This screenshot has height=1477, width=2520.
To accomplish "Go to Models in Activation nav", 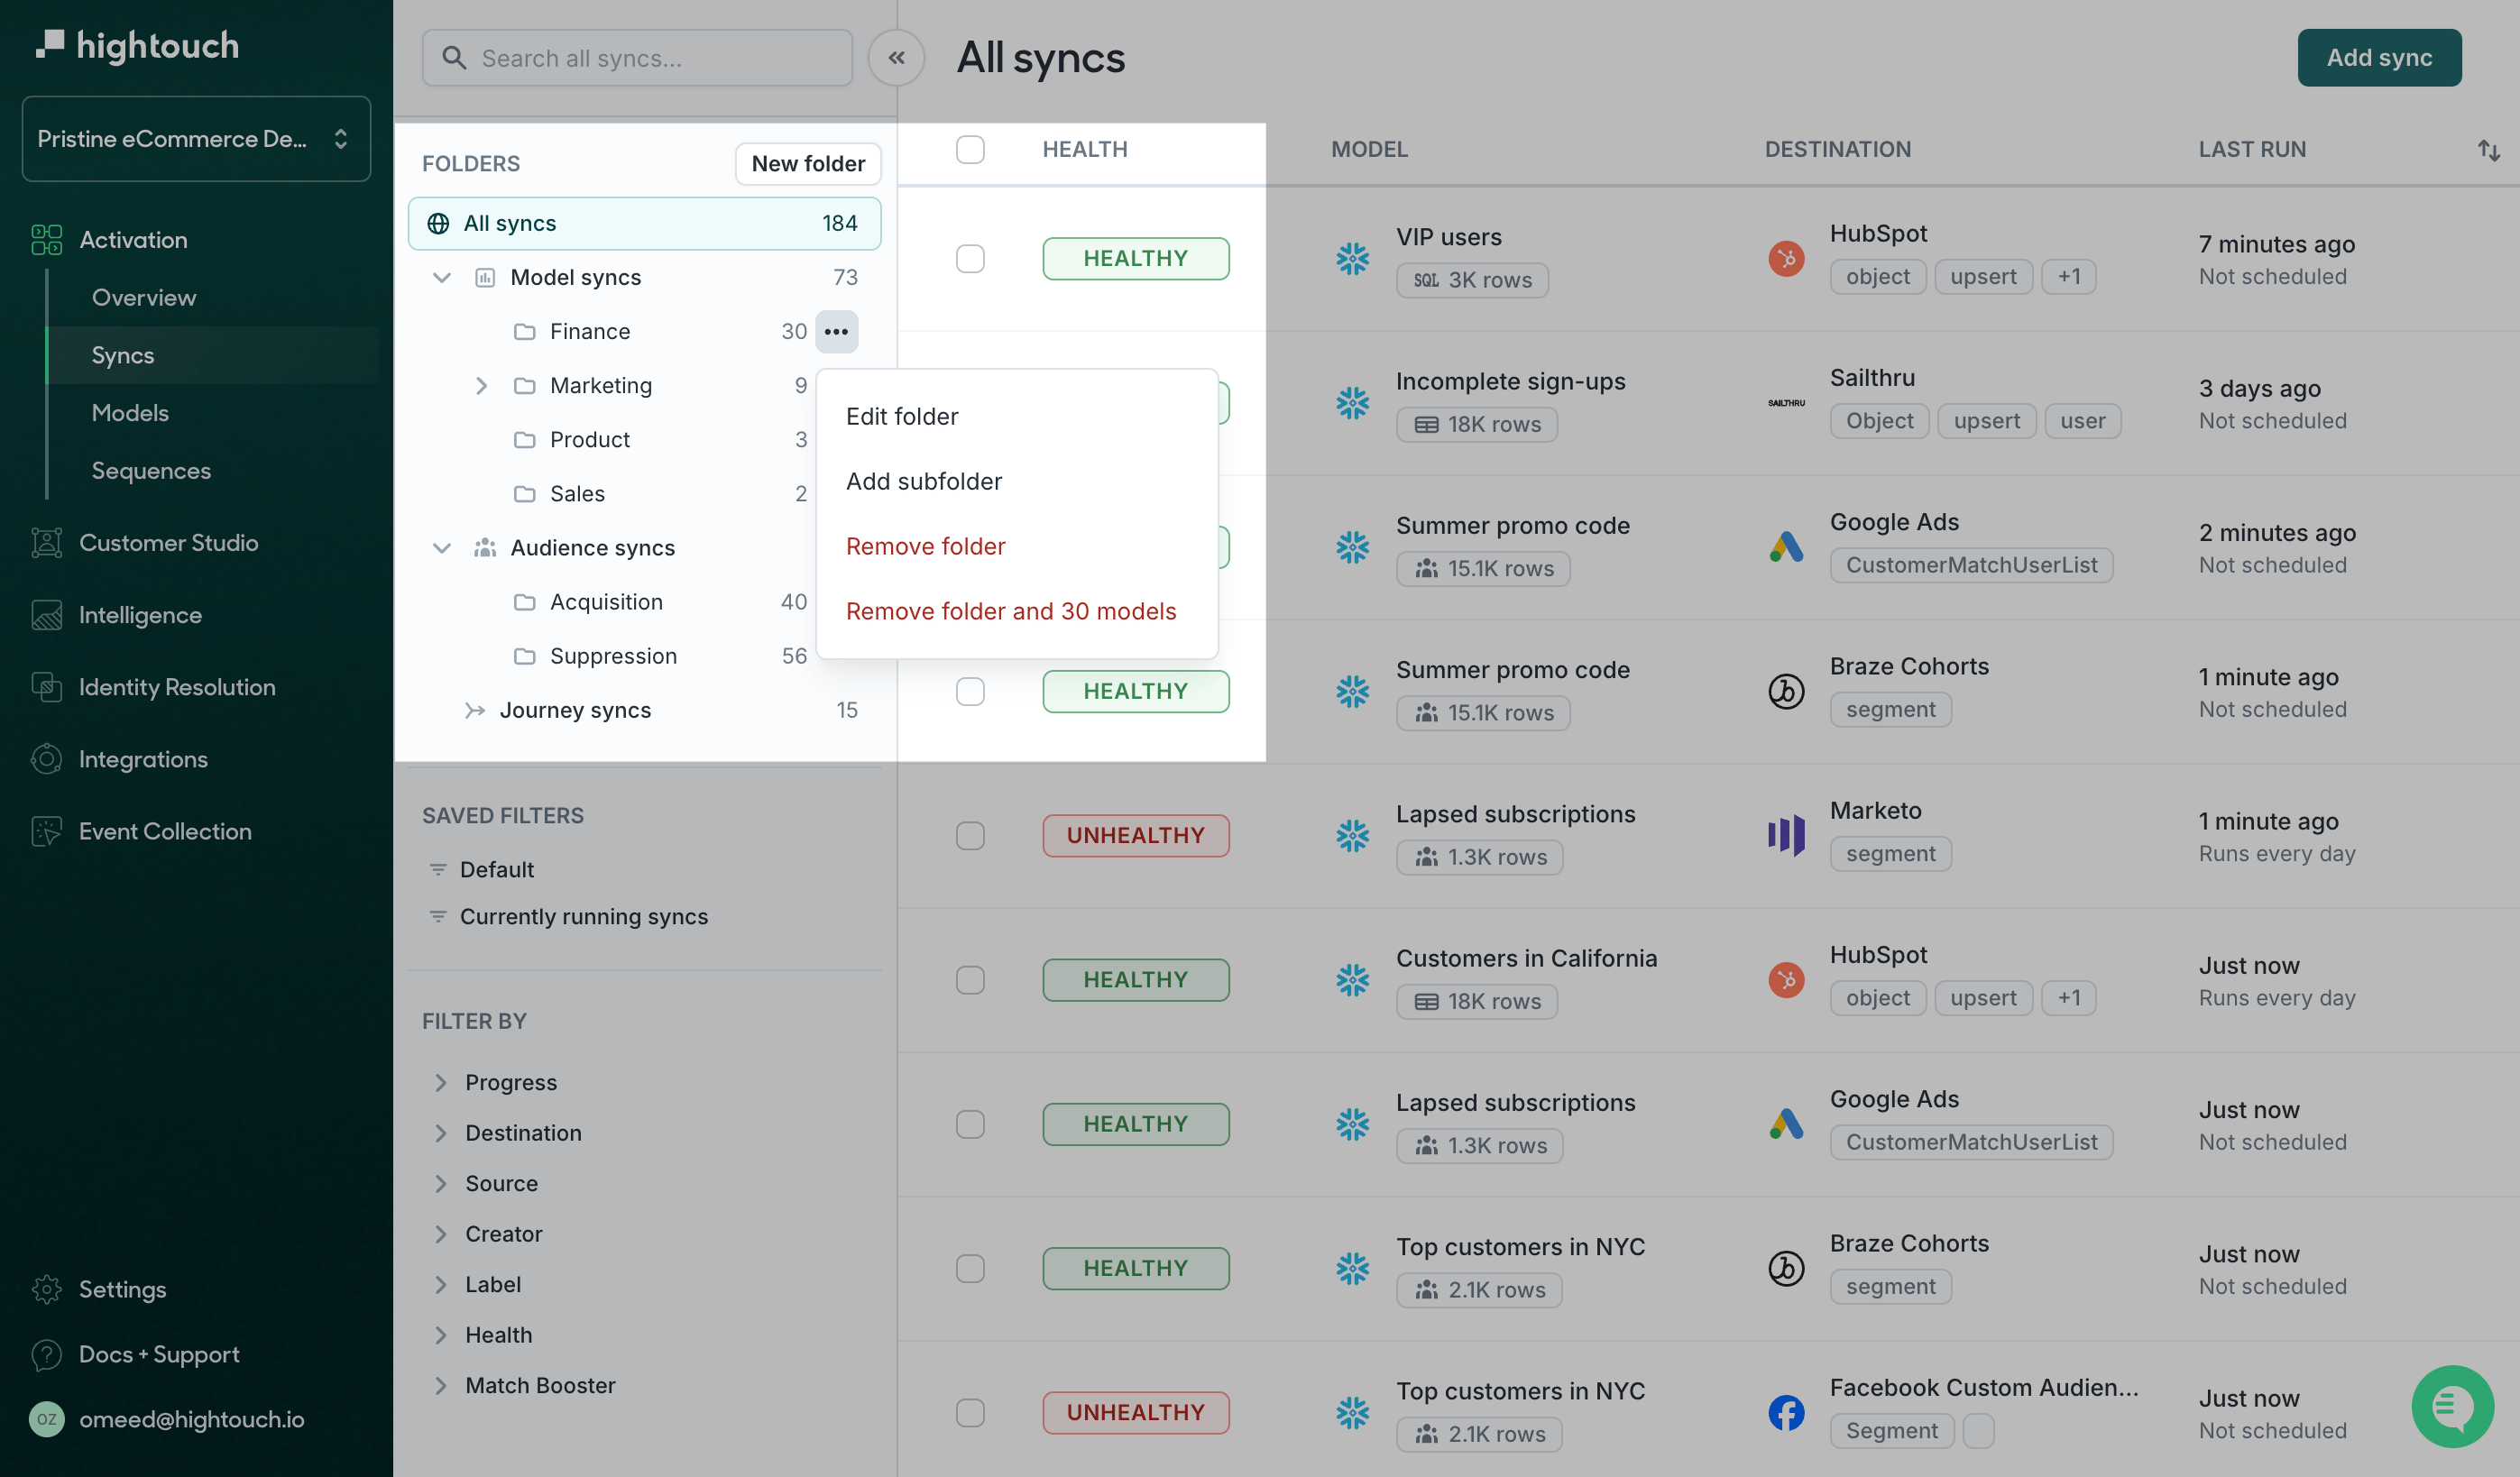I will coord(130,413).
